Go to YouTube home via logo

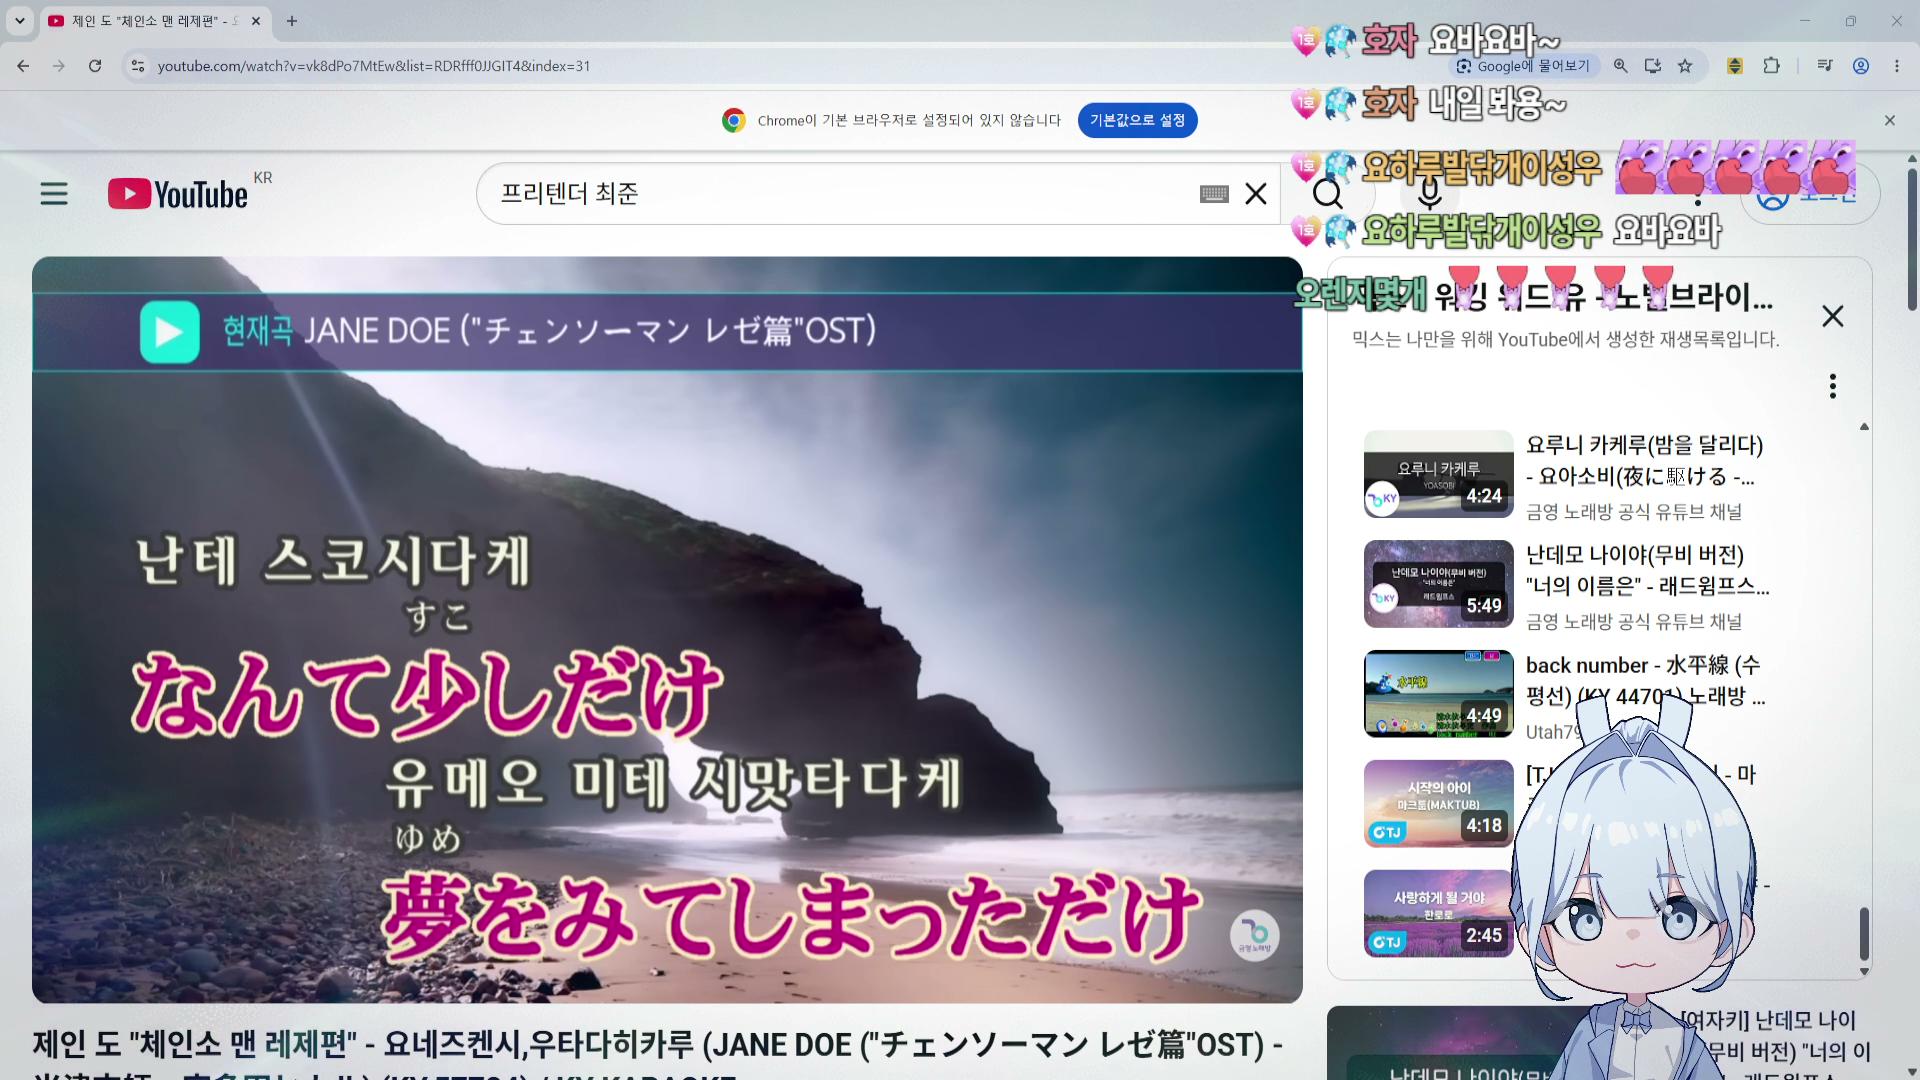(178, 194)
